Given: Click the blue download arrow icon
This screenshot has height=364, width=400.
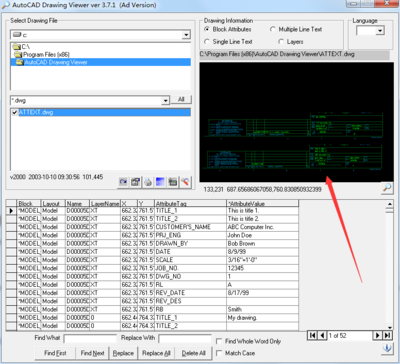Looking at the screenshot, I should pos(387,348).
